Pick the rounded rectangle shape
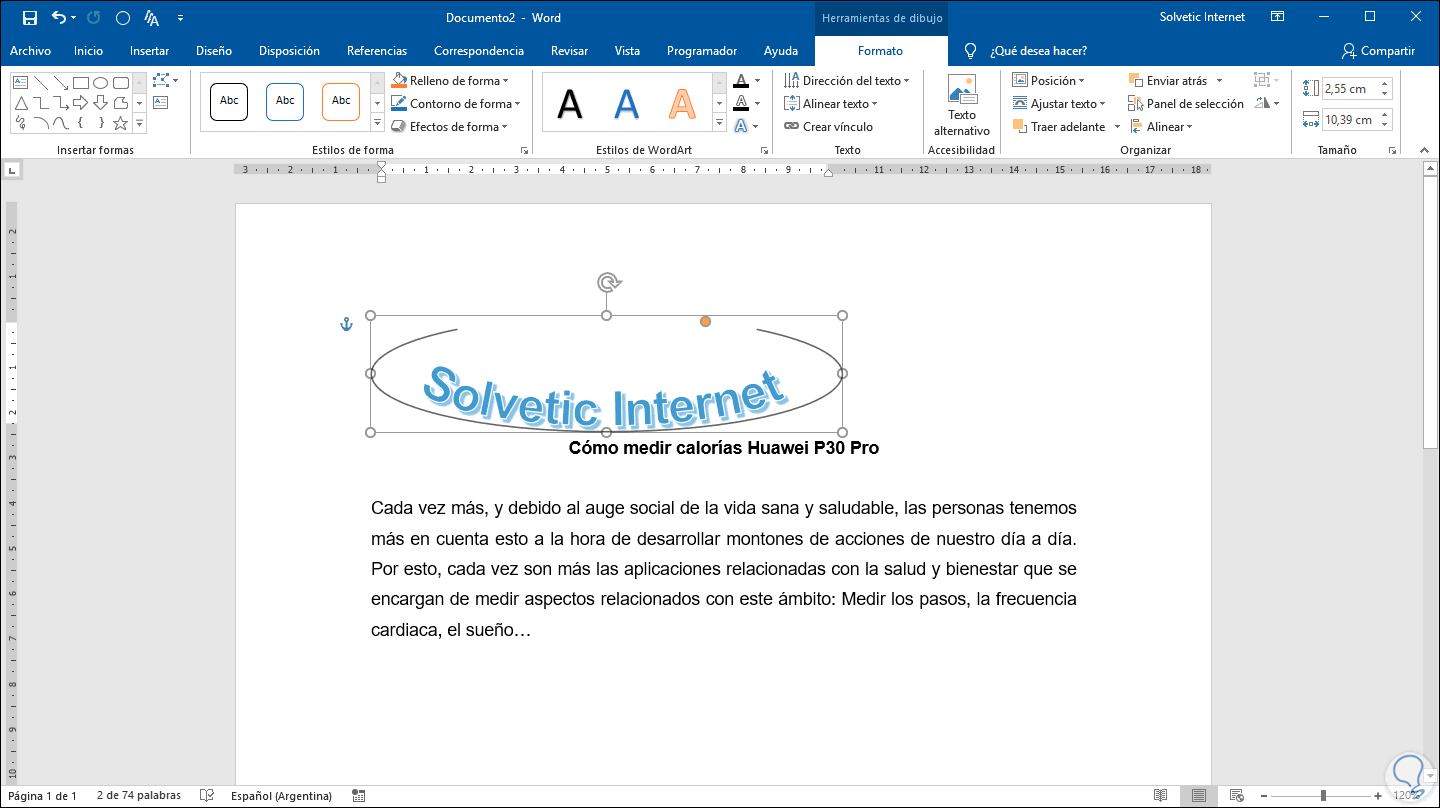Viewport: 1440px width, 808px height. click(121, 83)
